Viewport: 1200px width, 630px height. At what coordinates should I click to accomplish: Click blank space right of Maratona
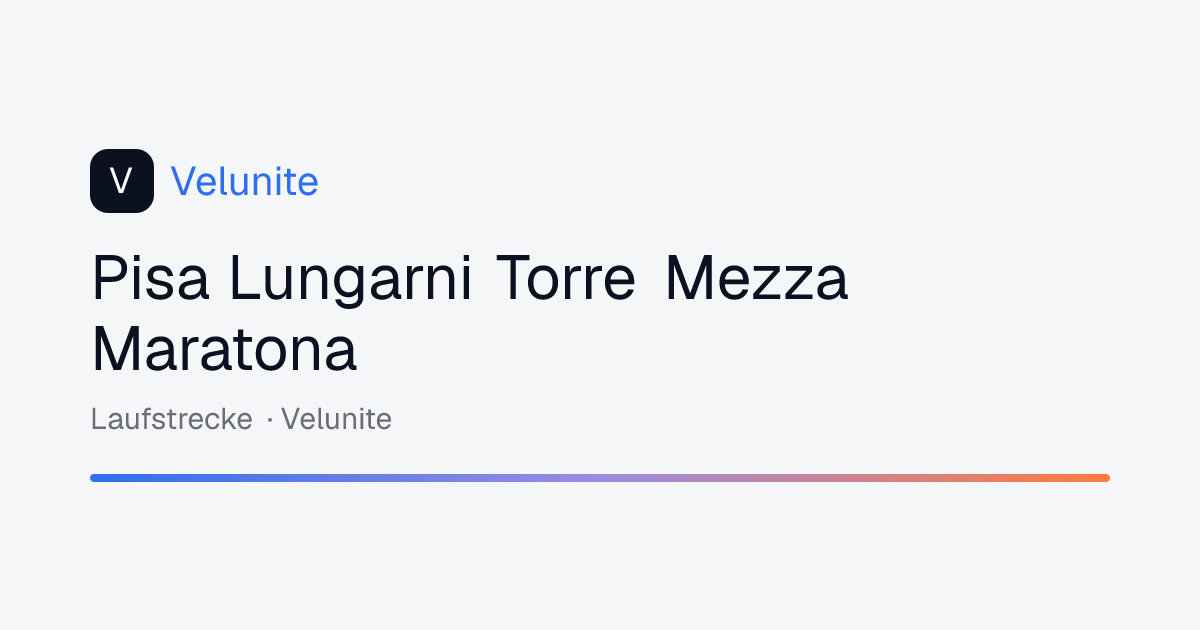[750, 350]
